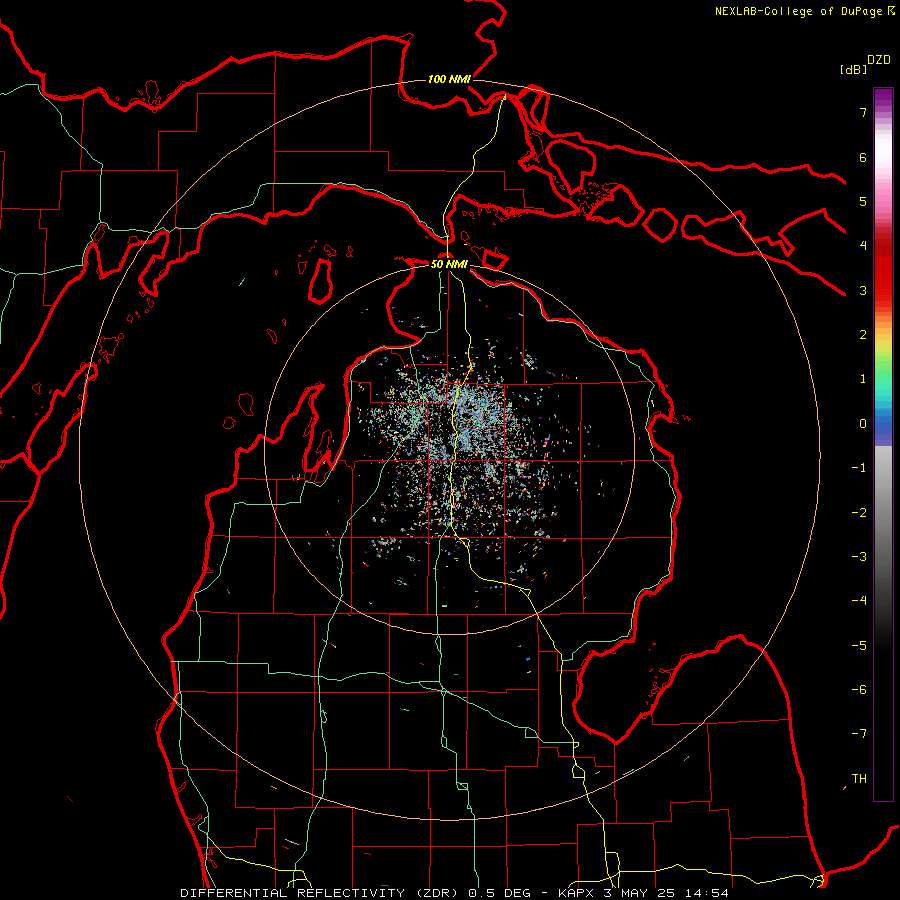Click the 6 value on color scale

coord(863,157)
